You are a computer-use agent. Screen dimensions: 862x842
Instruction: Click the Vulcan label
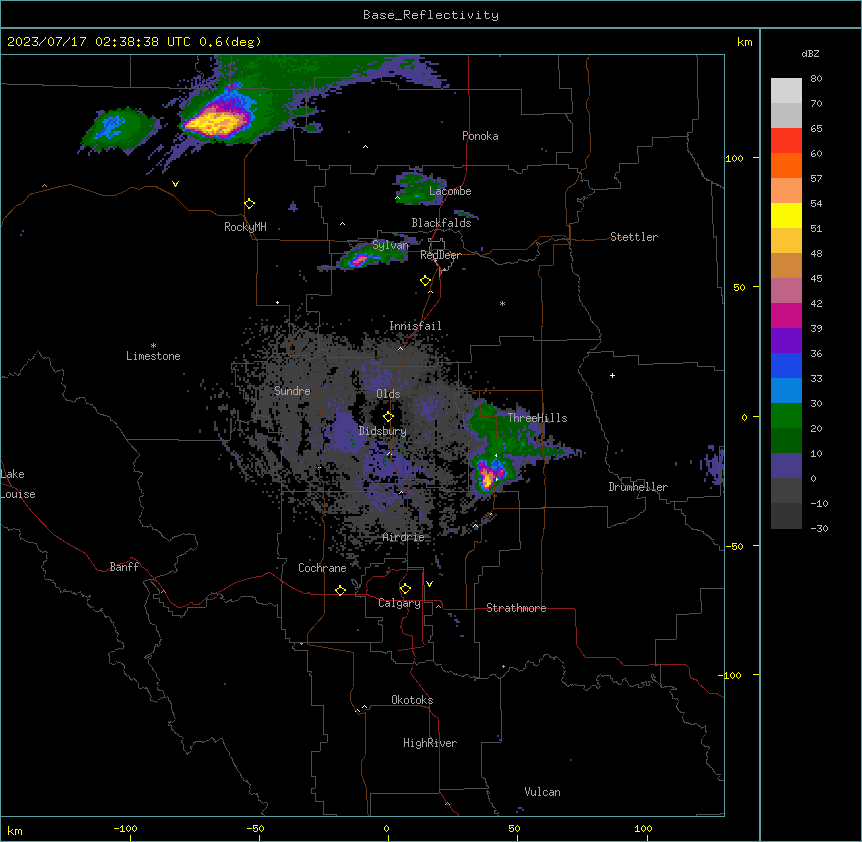coord(542,792)
